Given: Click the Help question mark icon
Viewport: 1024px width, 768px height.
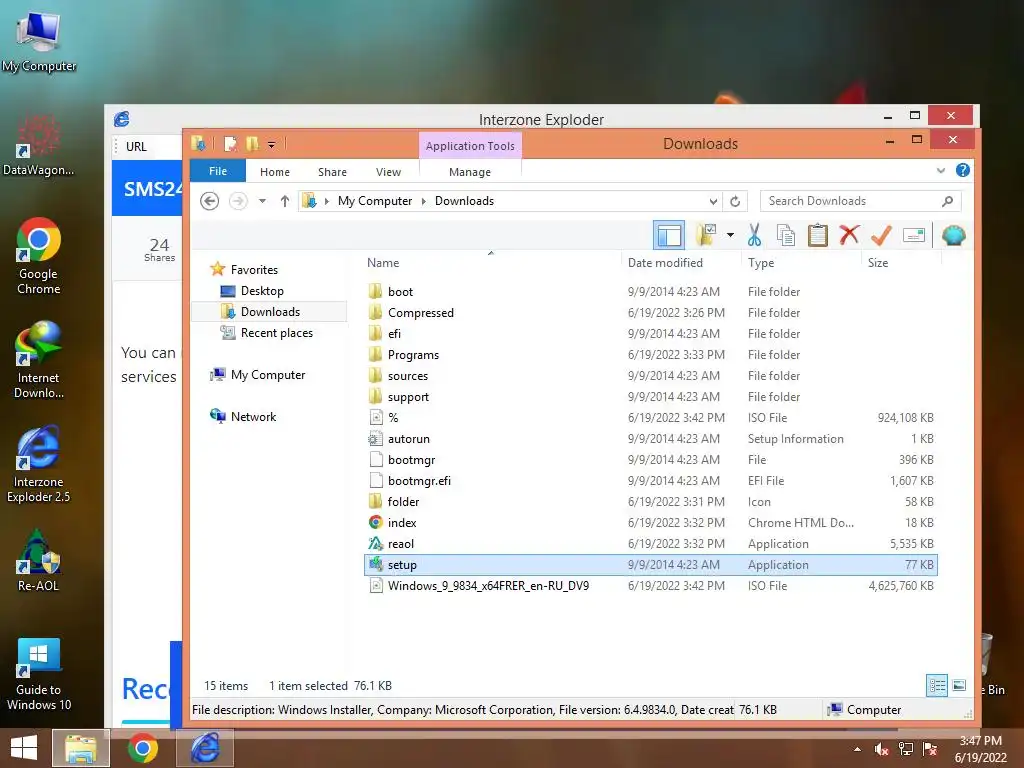Looking at the screenshot, I should coord(963,170).
